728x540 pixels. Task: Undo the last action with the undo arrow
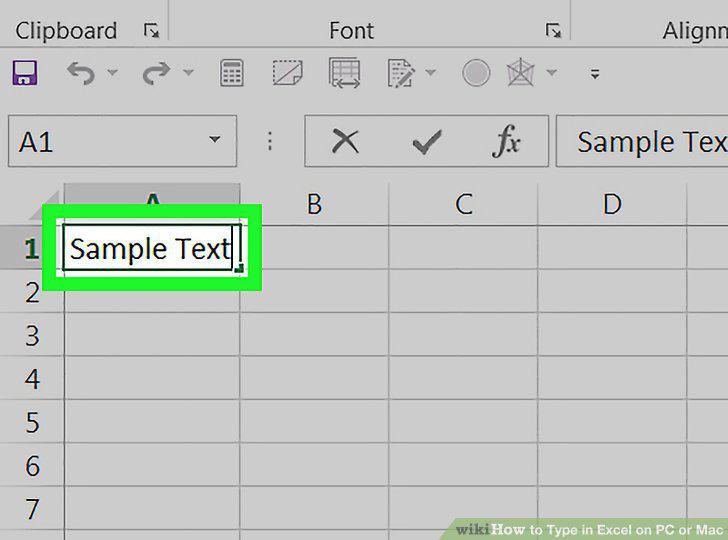81,73
